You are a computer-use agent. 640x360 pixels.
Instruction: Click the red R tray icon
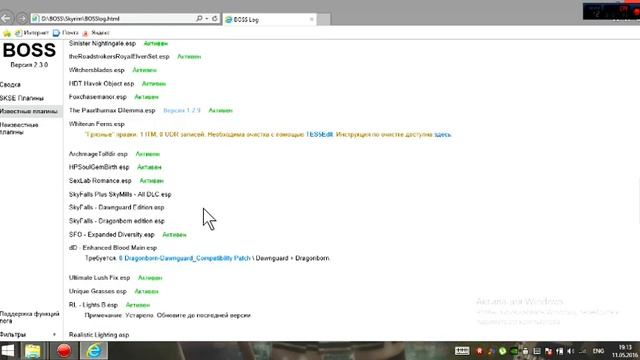click(x=480, y=351)
